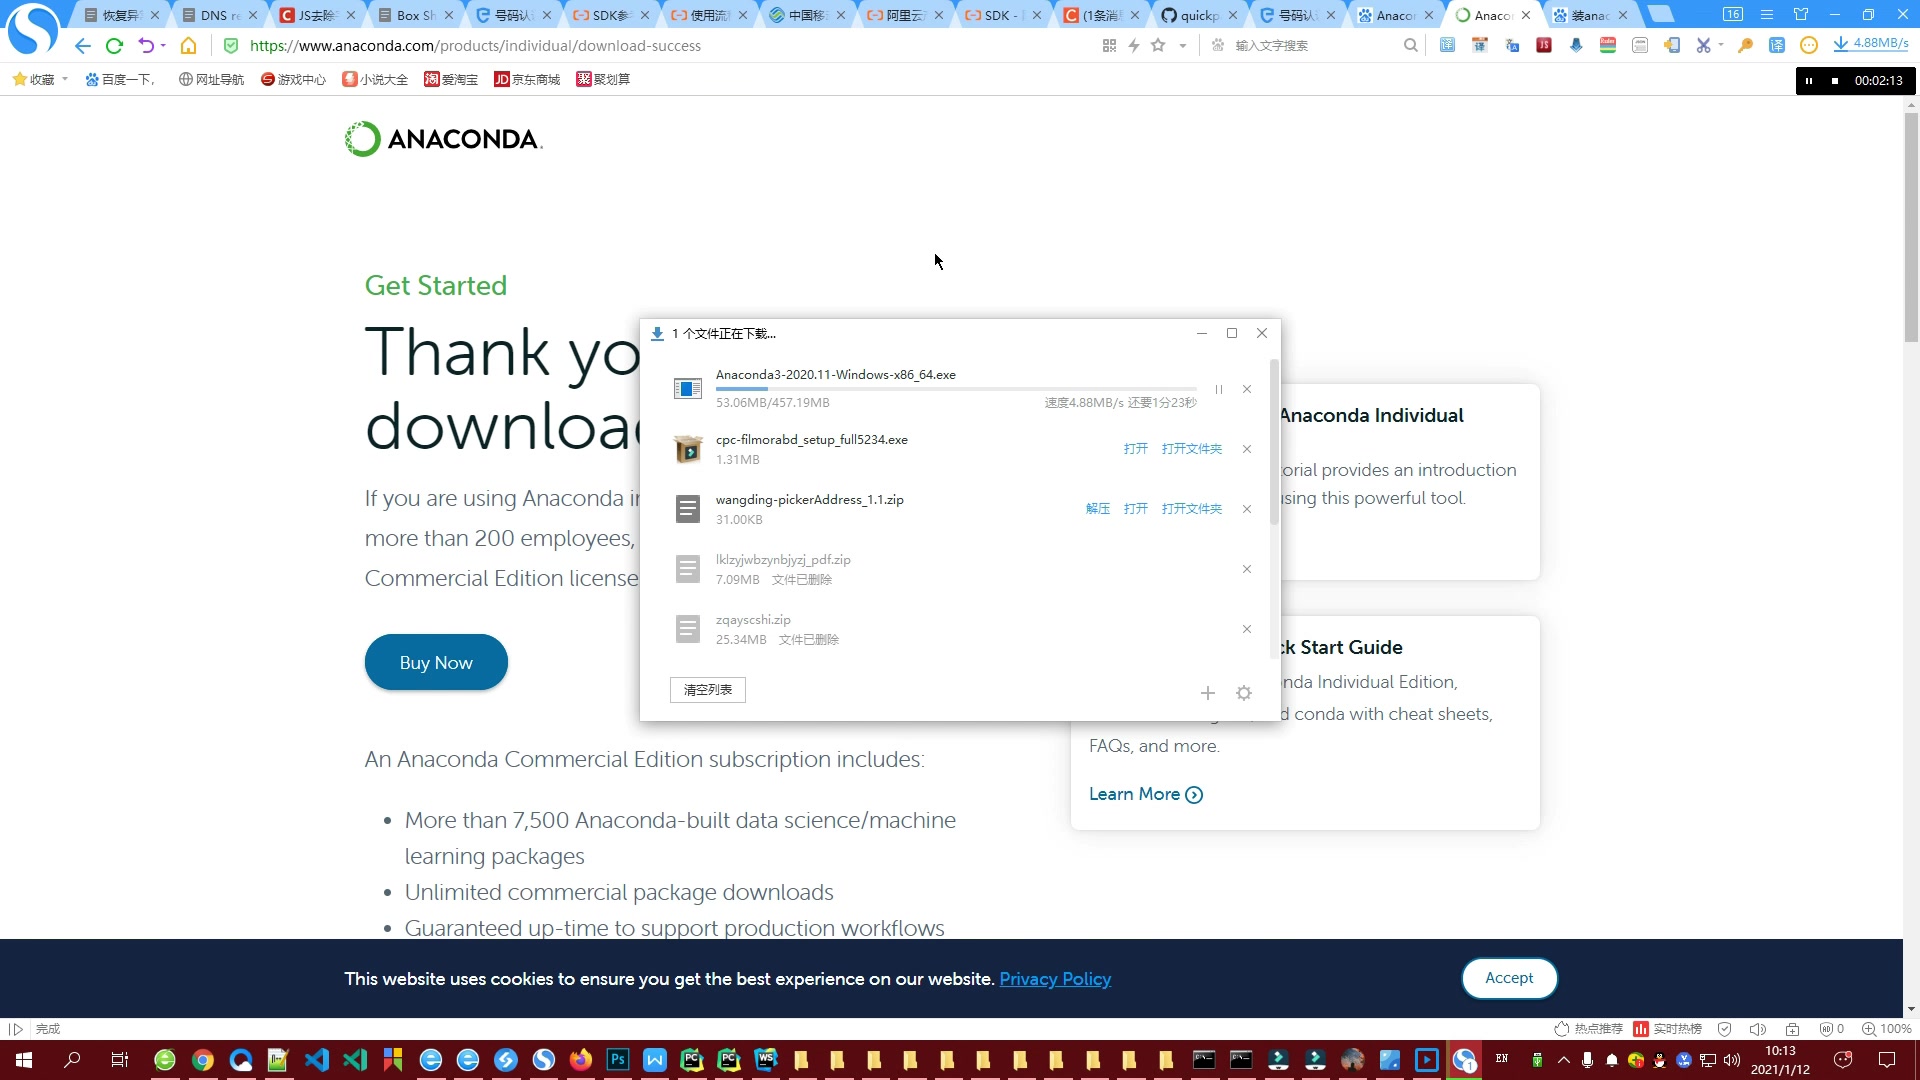
Task: Click the screen recording pause icon
Action: 1808,80
